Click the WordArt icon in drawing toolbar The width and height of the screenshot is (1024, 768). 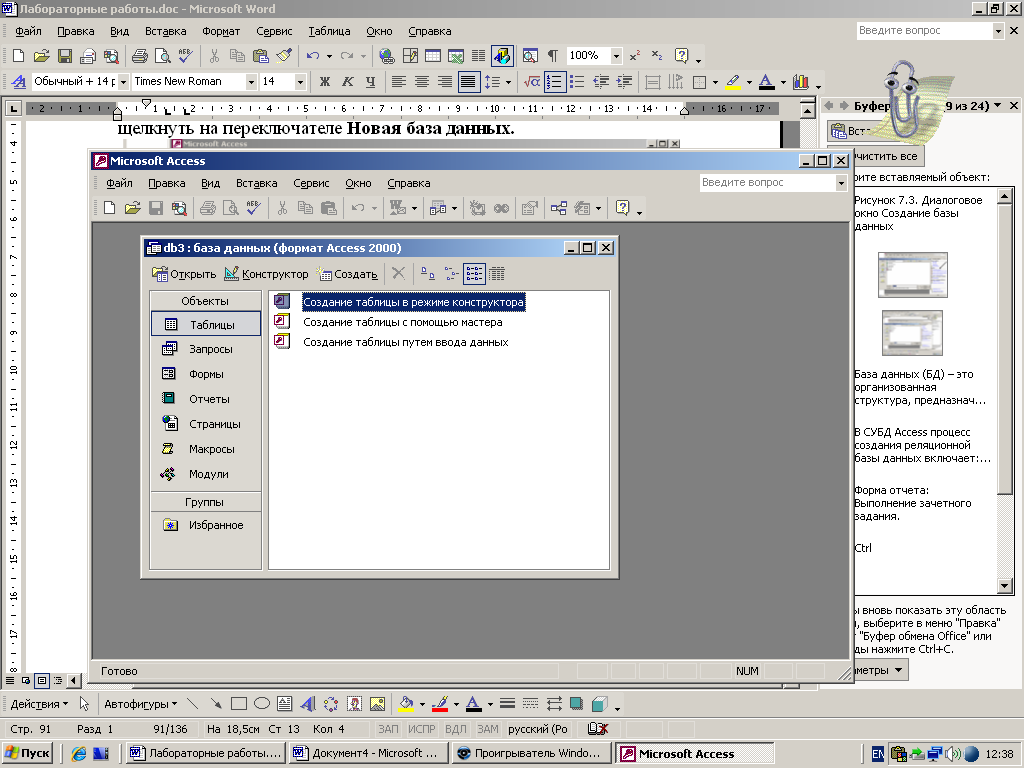pos(307,704)
